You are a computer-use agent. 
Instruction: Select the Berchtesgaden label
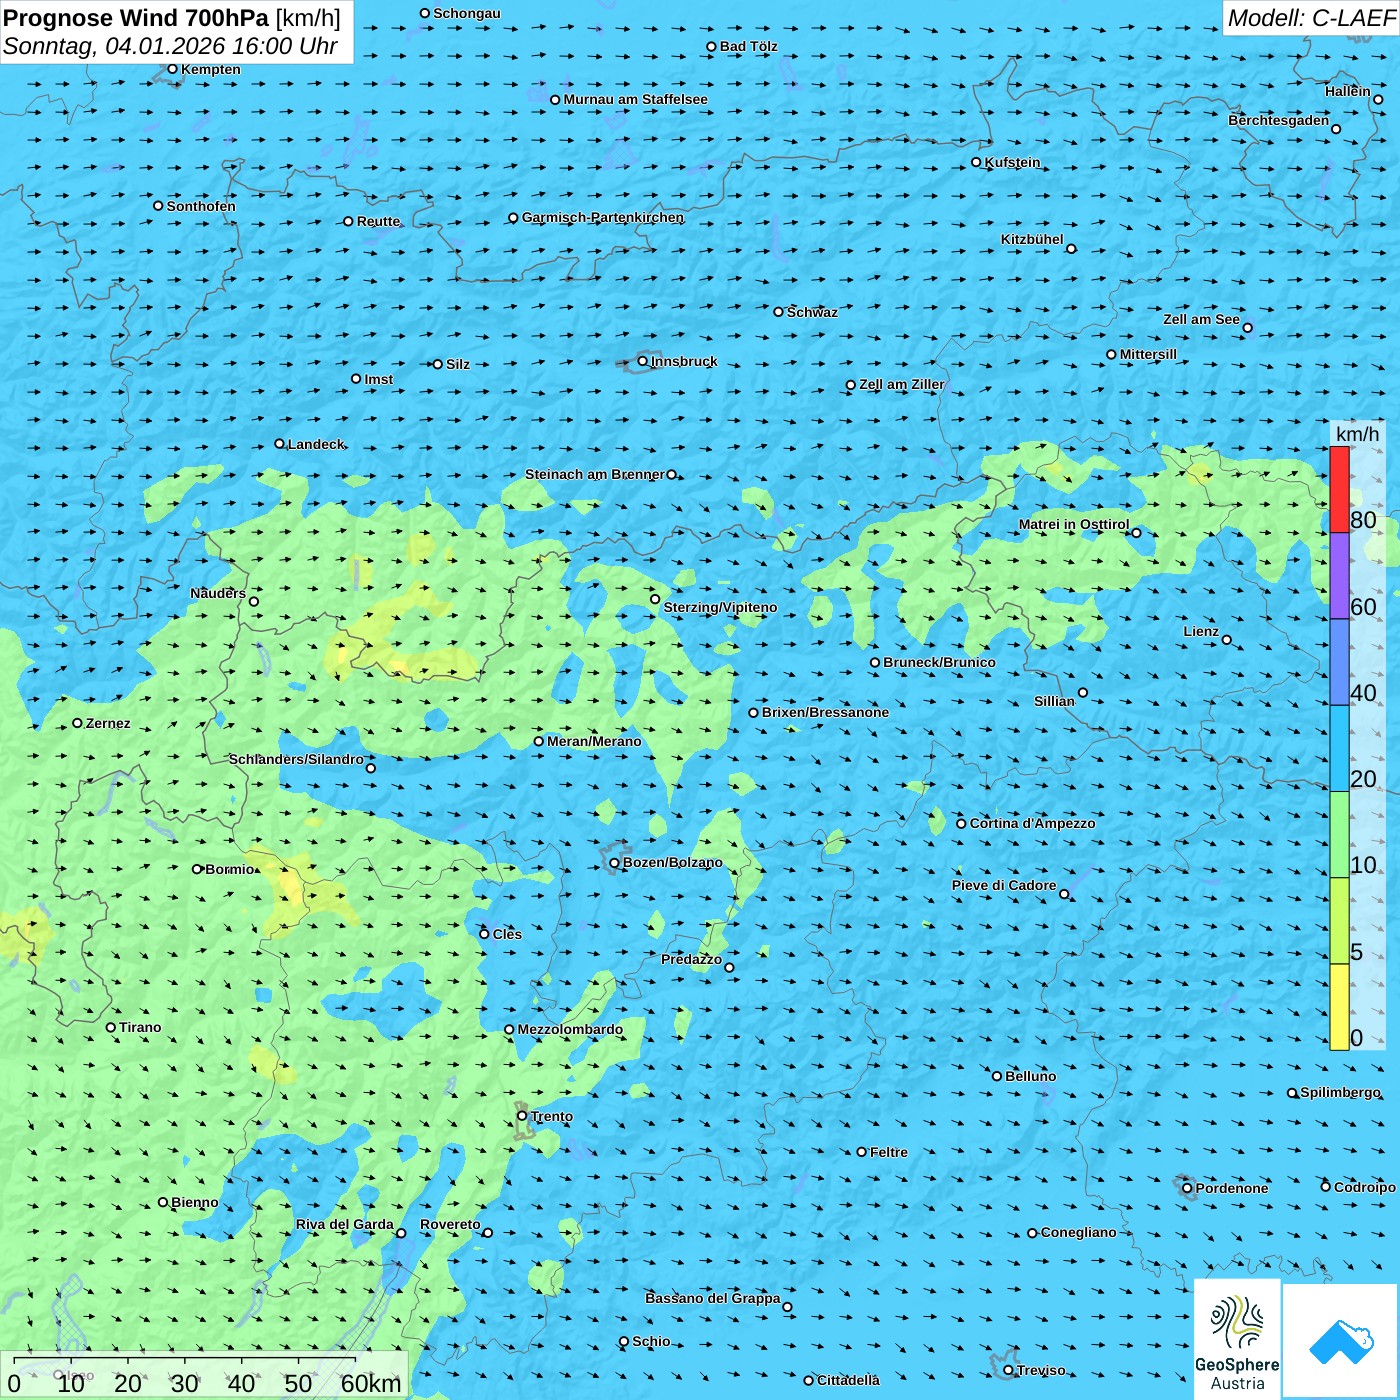tap(1279, 120)
